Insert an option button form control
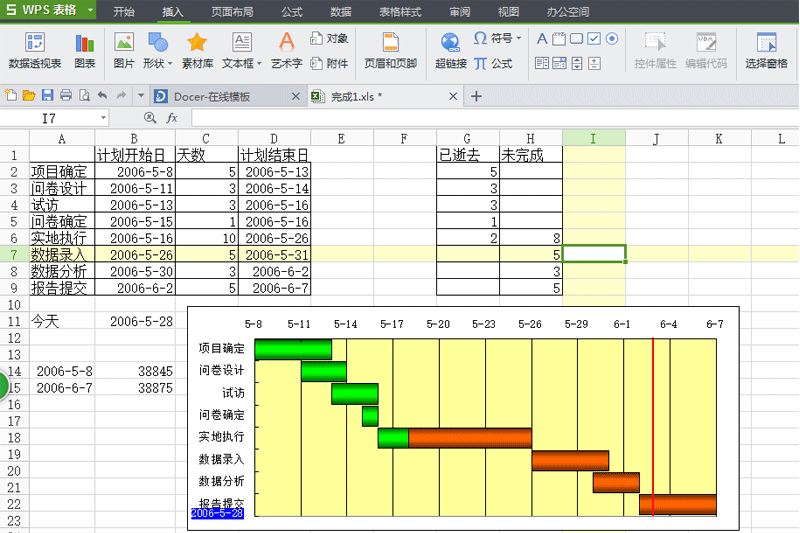The width and height of the screenshot is (800, 533). point(612,39)
